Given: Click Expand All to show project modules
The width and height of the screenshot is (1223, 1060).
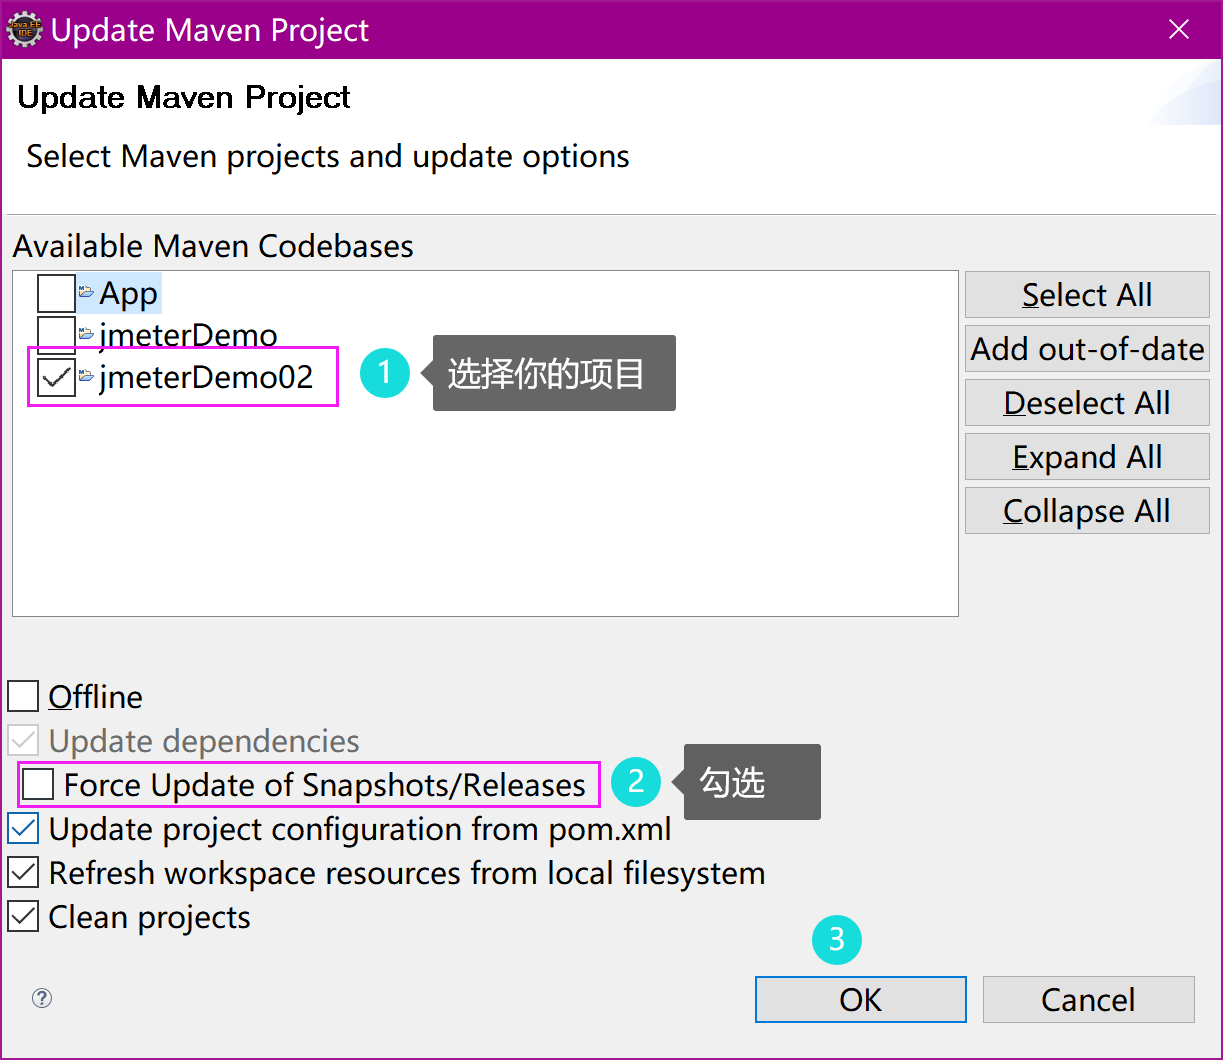Looking at the screenshot, I should (x=1086, y=456).
